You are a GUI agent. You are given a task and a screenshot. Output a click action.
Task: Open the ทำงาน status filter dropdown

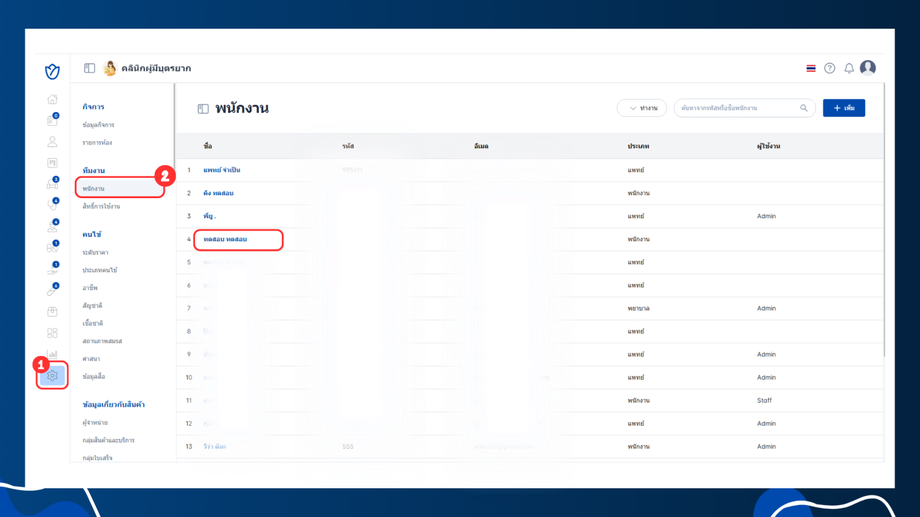coord(641,108)
